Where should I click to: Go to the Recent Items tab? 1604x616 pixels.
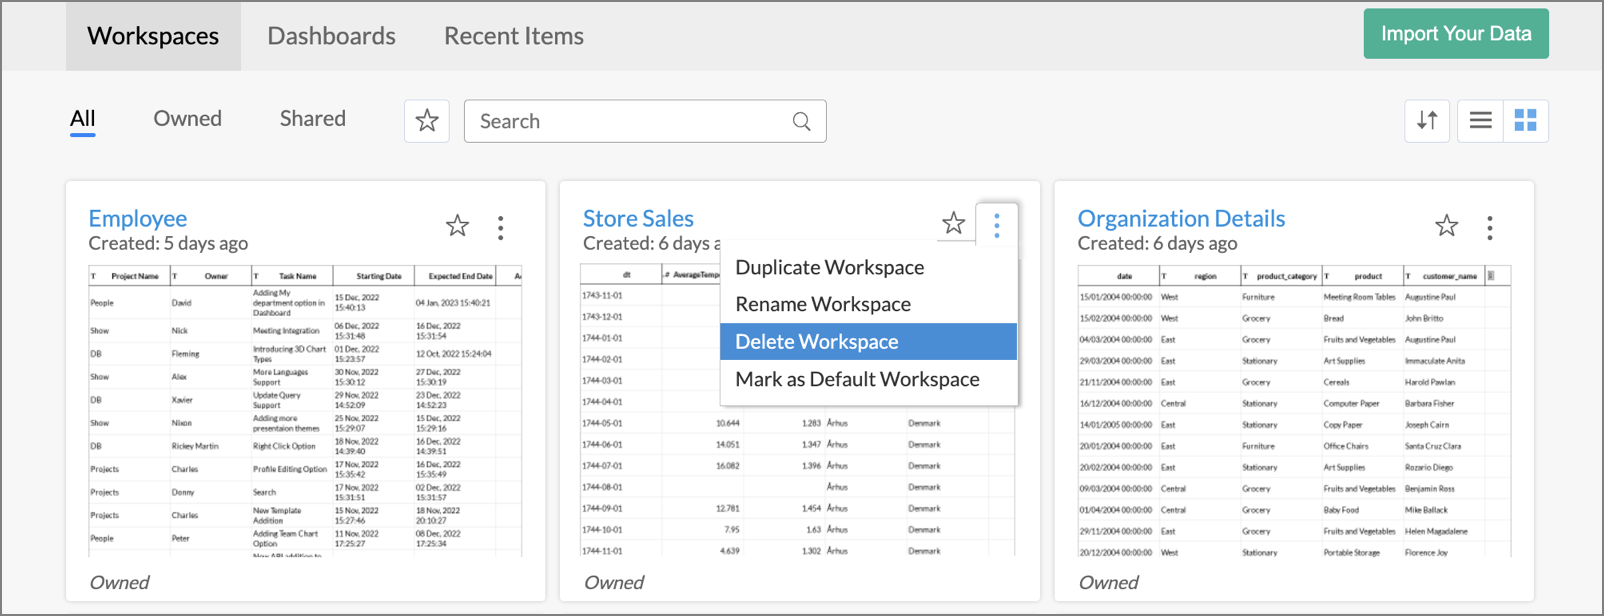coord(513,36)
